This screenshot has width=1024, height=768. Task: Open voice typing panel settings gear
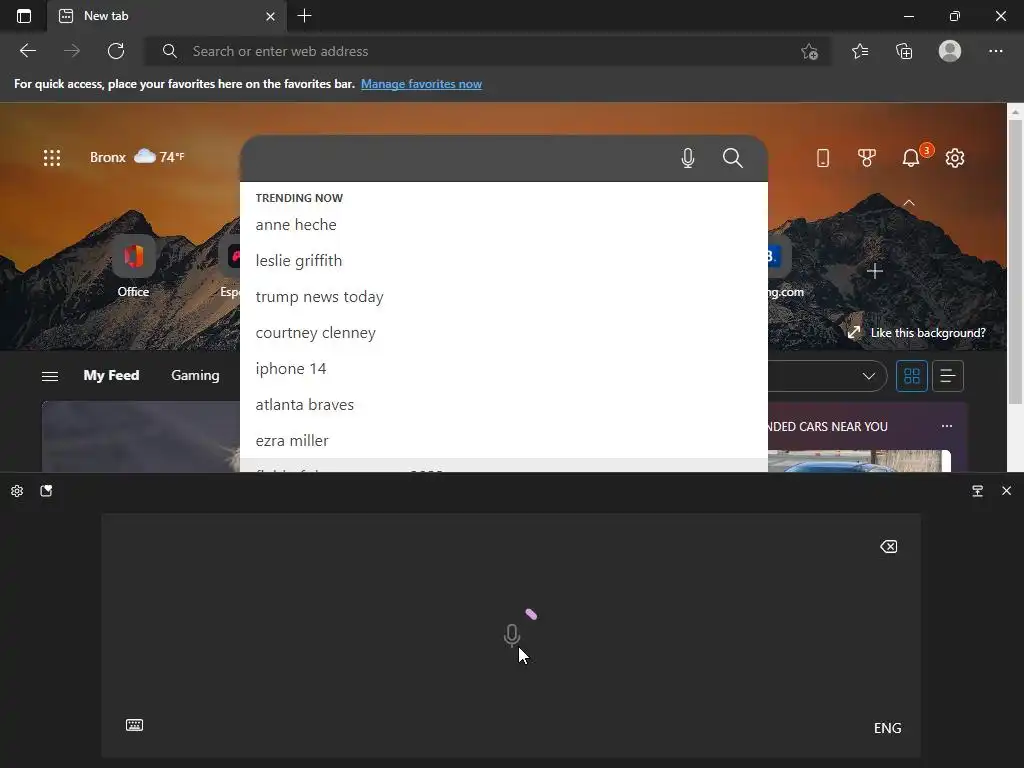(x=17, y=491)
